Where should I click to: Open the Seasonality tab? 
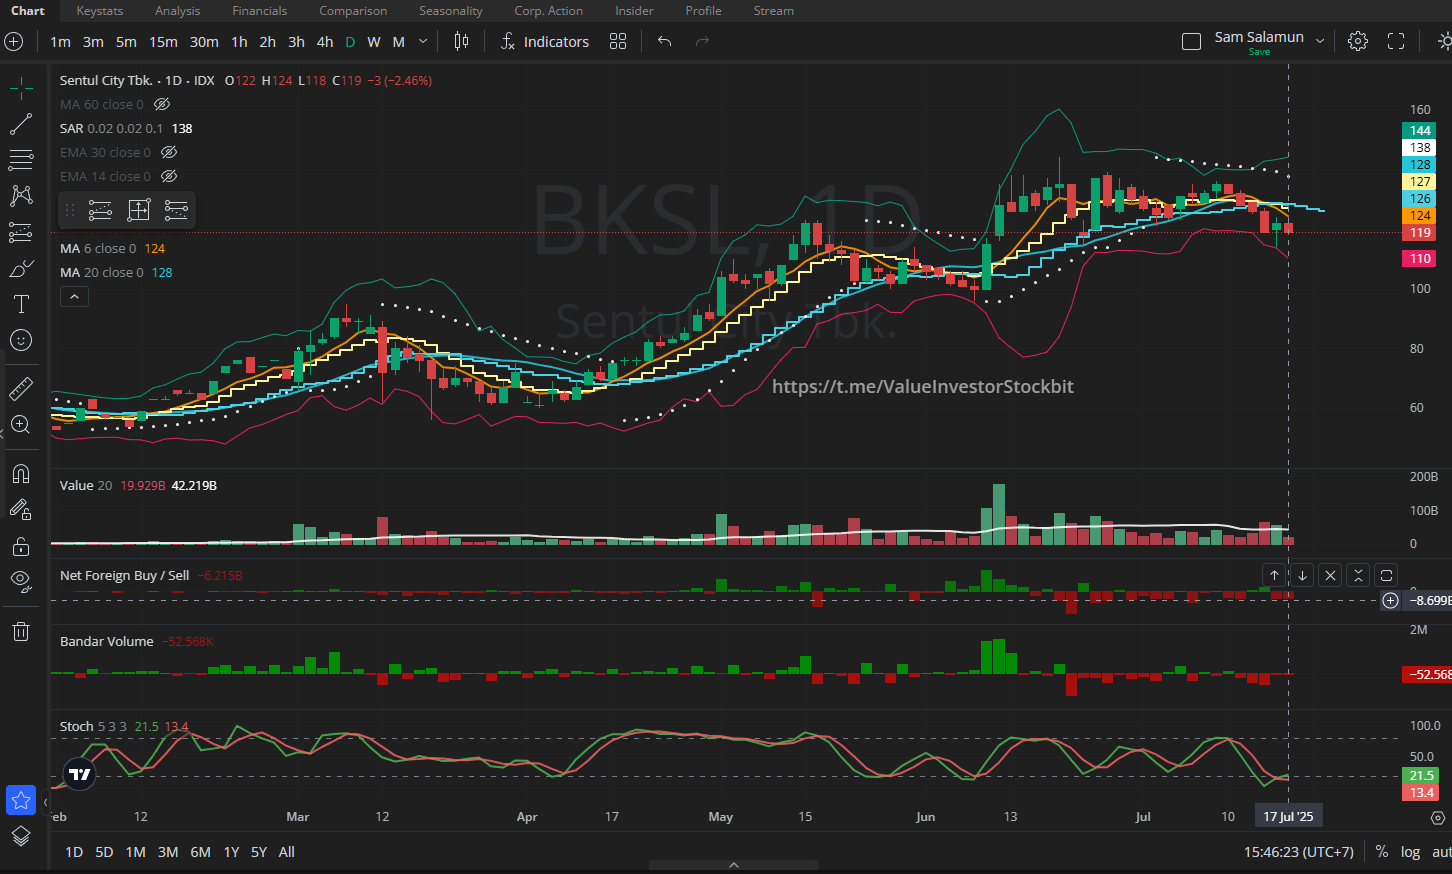click(450, 11)
